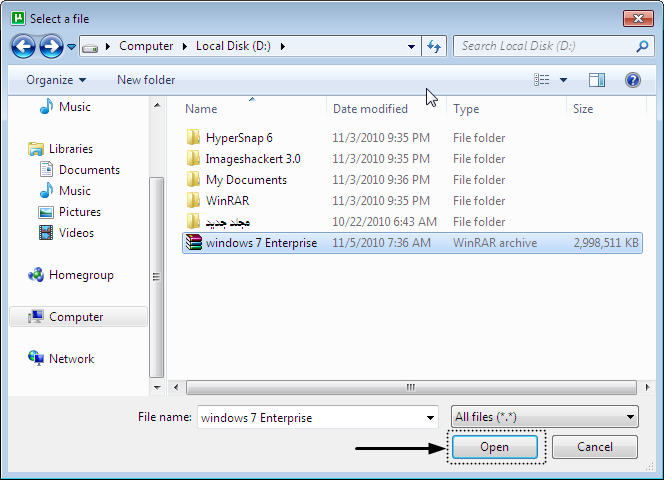
Task: Toggle the preview pane icon
Action: coord(597,80)
